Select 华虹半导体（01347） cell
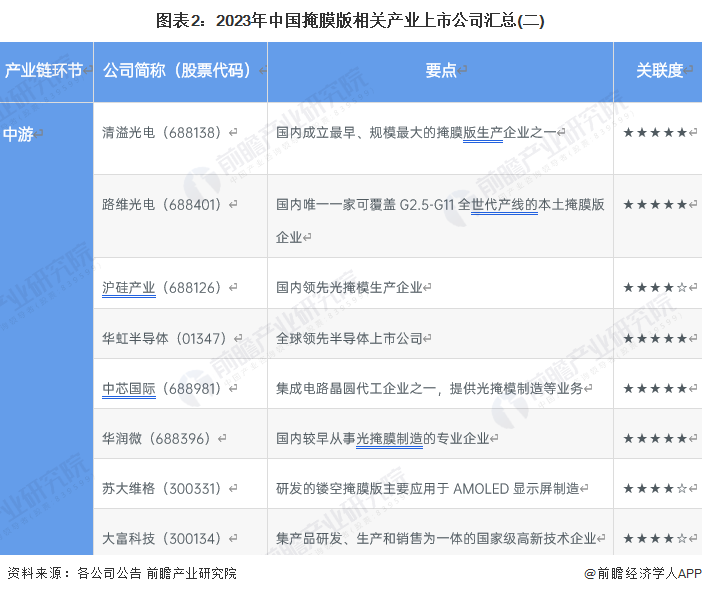The image size is (702, 594). [180, 333]
